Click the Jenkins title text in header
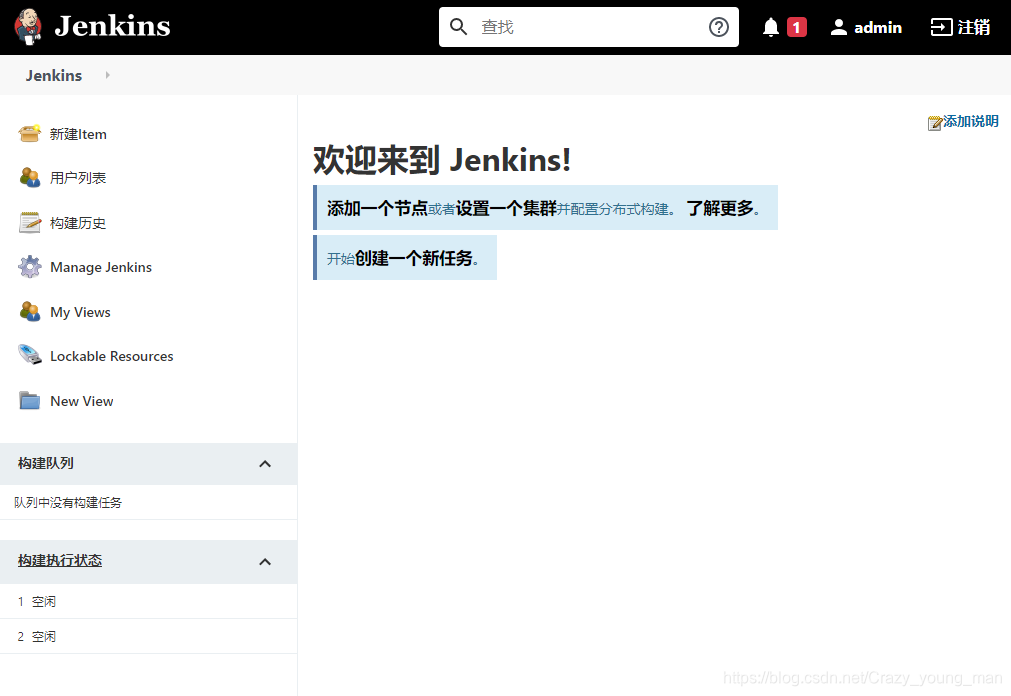Screen dimensions: 1011x696 pyautogui.click(x=112, y=26)
